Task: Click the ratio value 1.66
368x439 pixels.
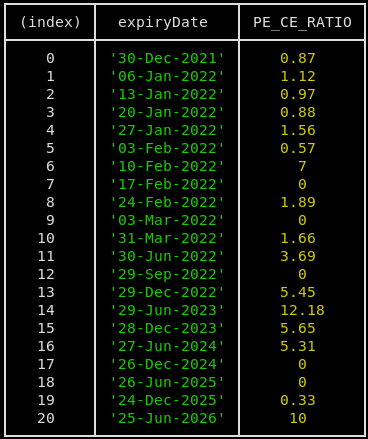Action: pos(298,238)
